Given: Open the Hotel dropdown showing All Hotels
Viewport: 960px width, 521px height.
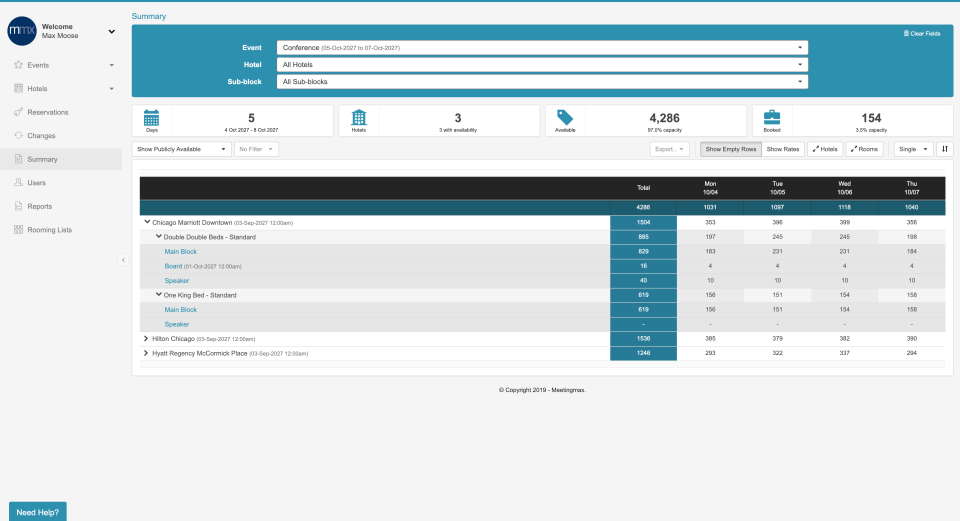Looking at the screenshot, I should [542, 65].
